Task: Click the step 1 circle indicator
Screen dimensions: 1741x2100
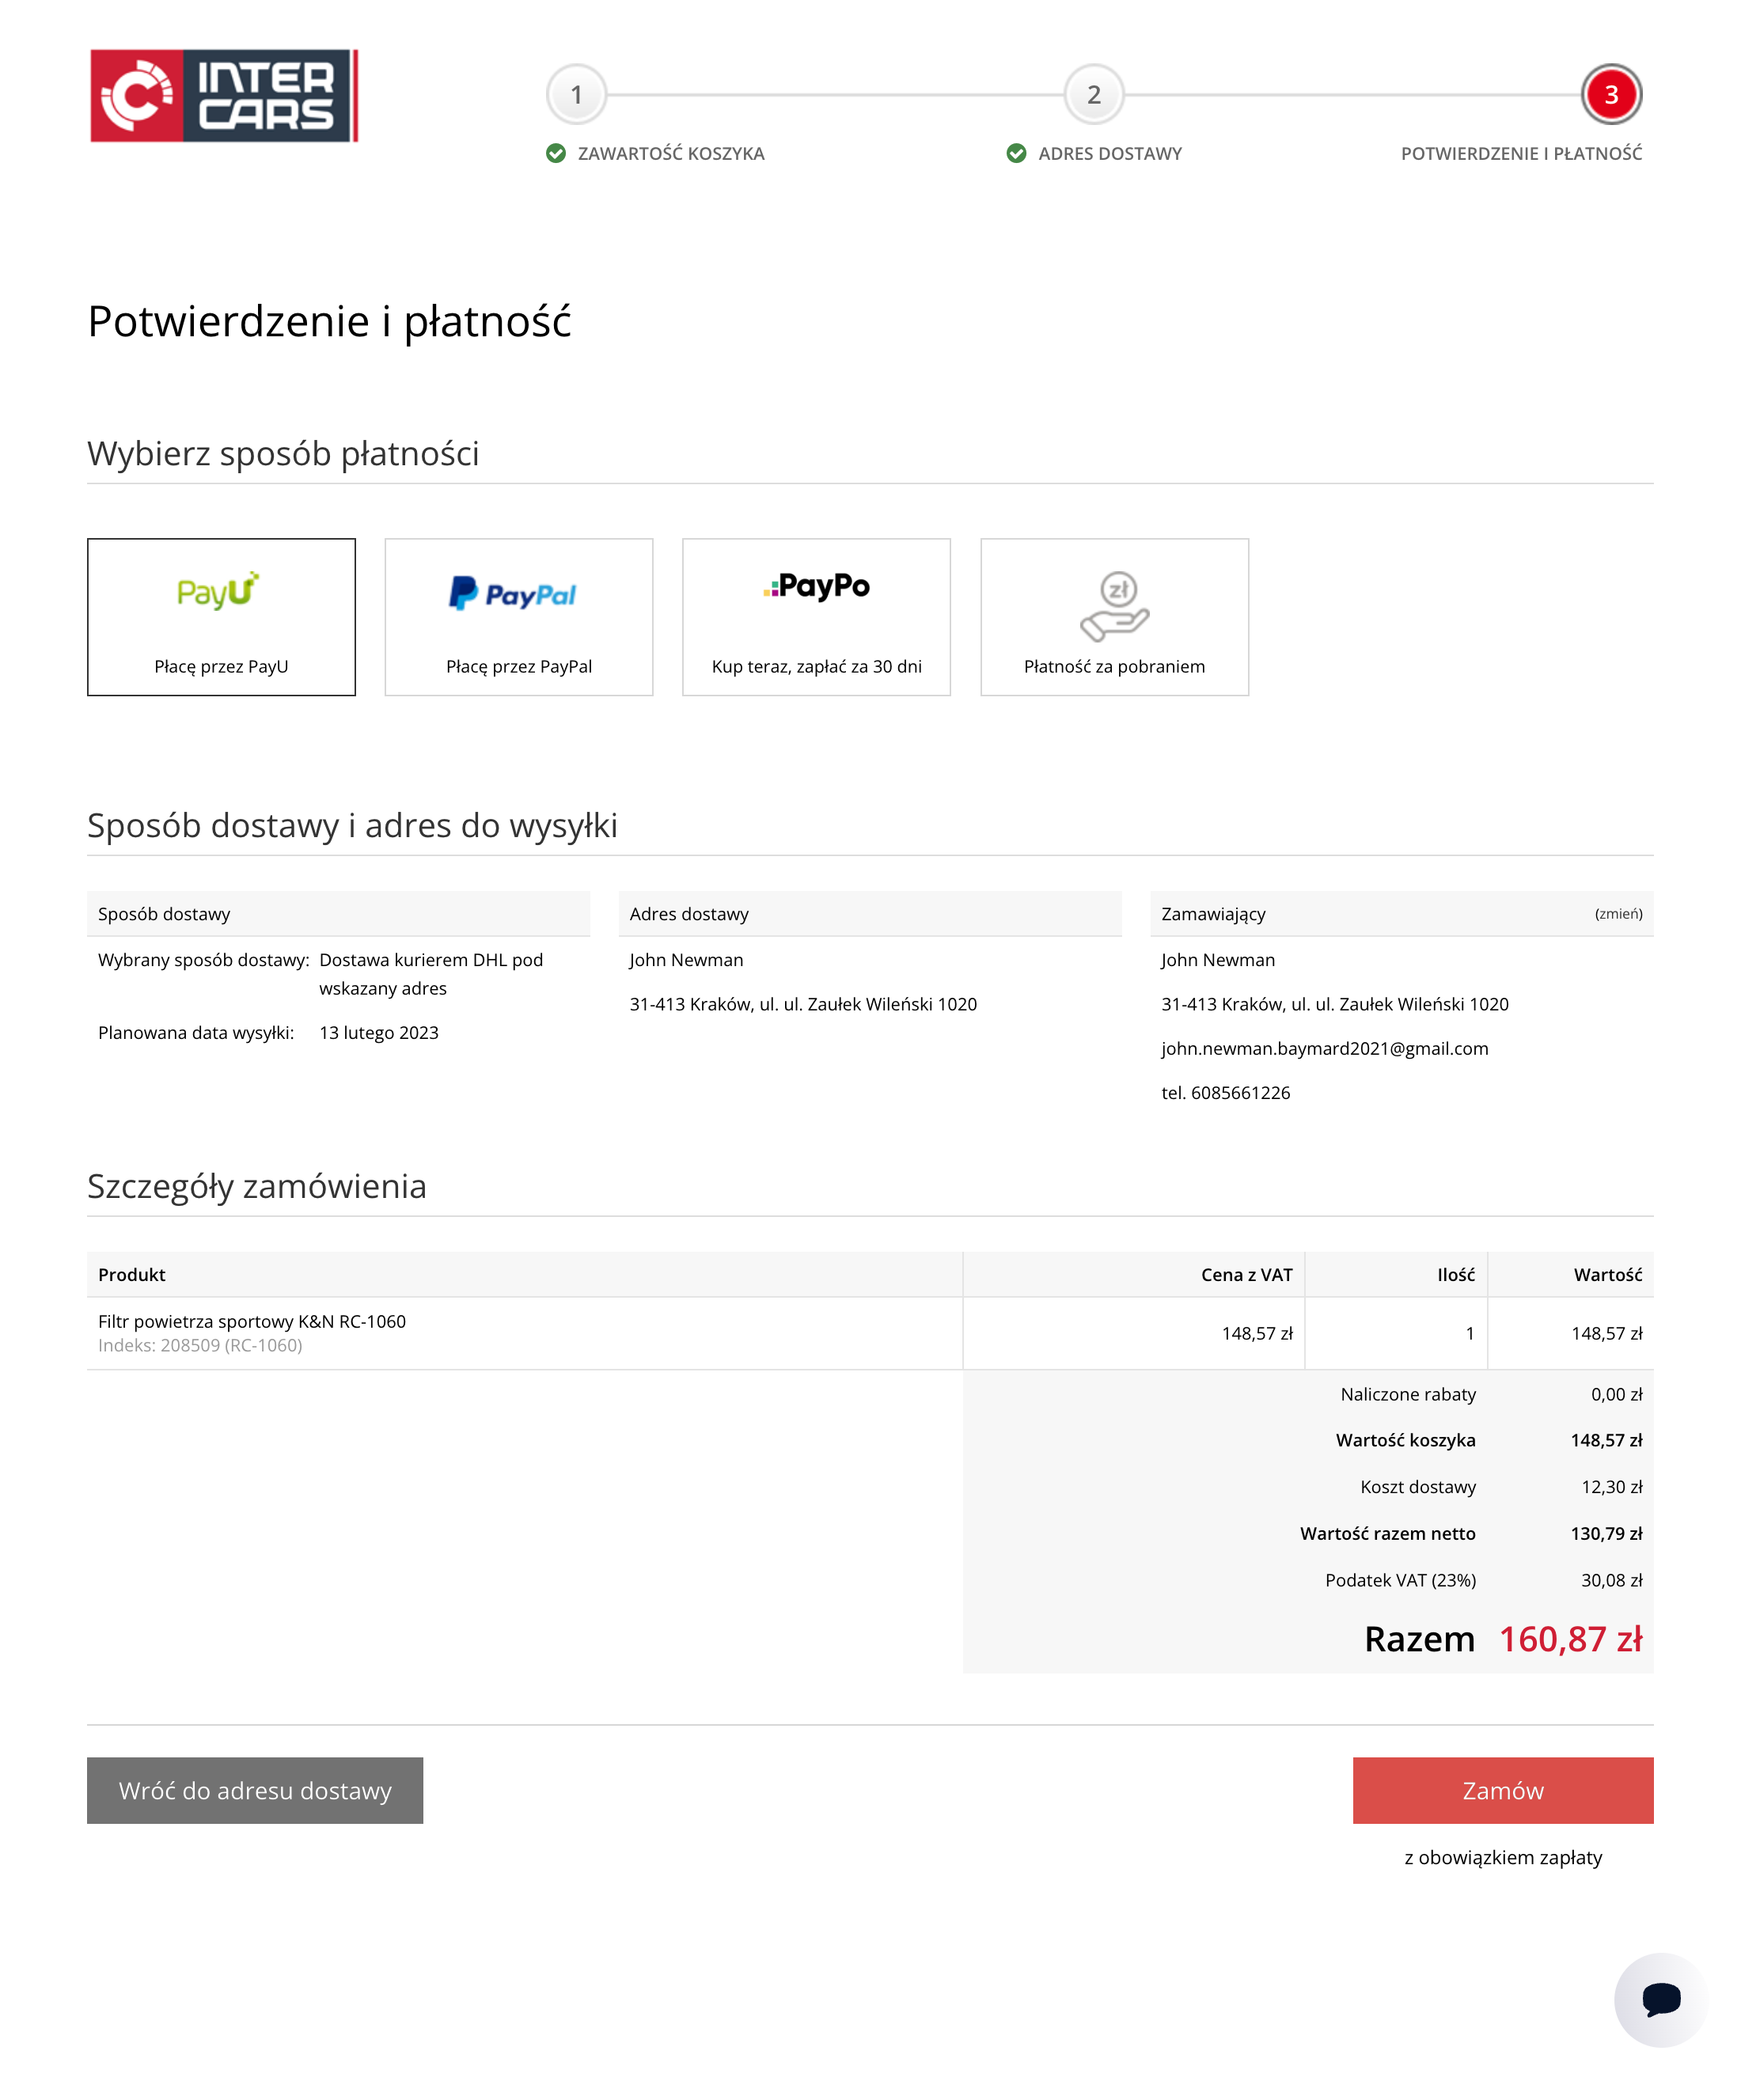Action: (577, 96)
